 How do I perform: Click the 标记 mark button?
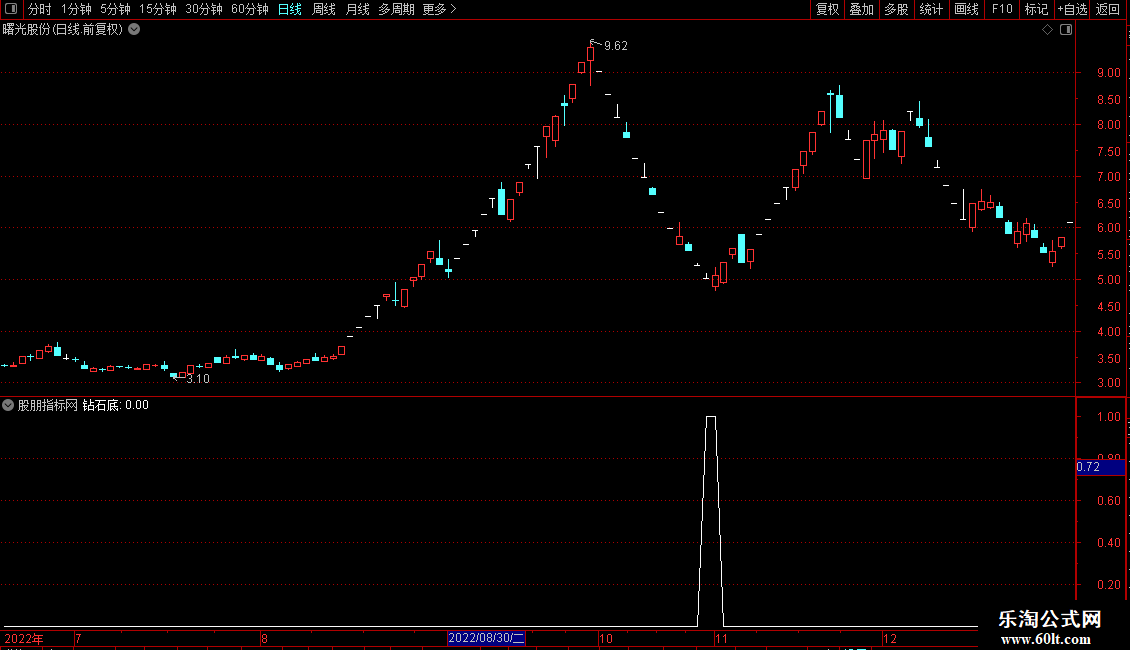pos(1036,9)
